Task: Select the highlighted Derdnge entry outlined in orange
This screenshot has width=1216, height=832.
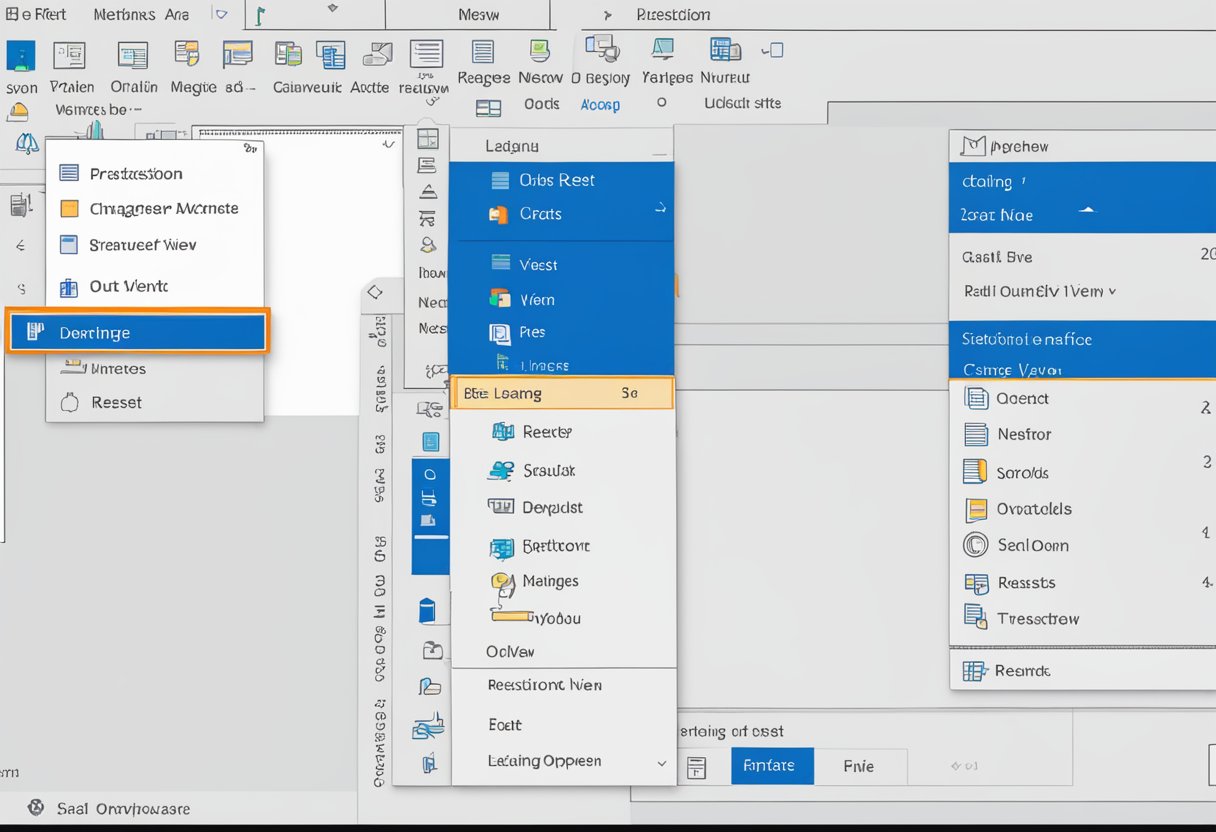Action: click(137, 331)
